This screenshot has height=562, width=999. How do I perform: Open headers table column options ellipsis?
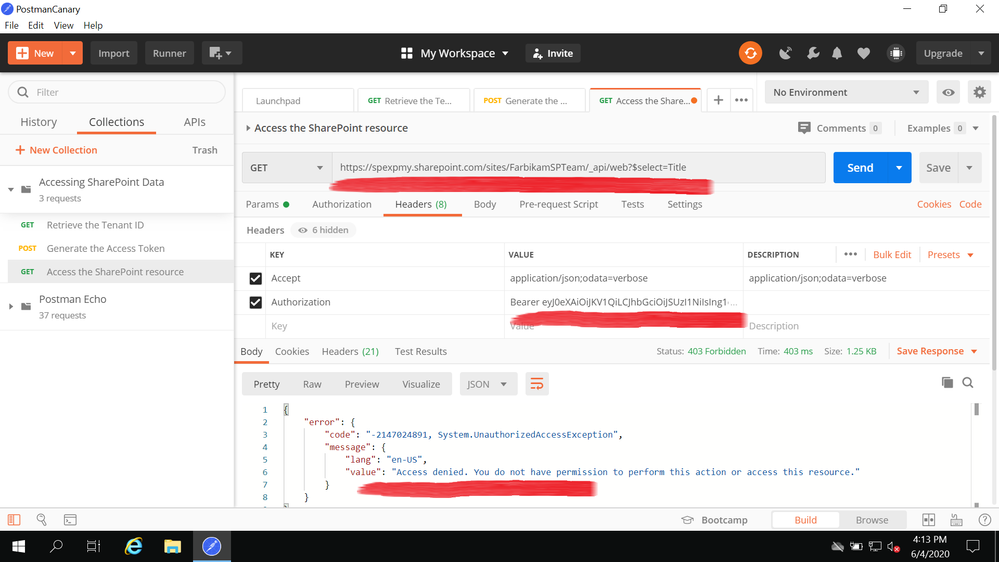tap(851, 254)
